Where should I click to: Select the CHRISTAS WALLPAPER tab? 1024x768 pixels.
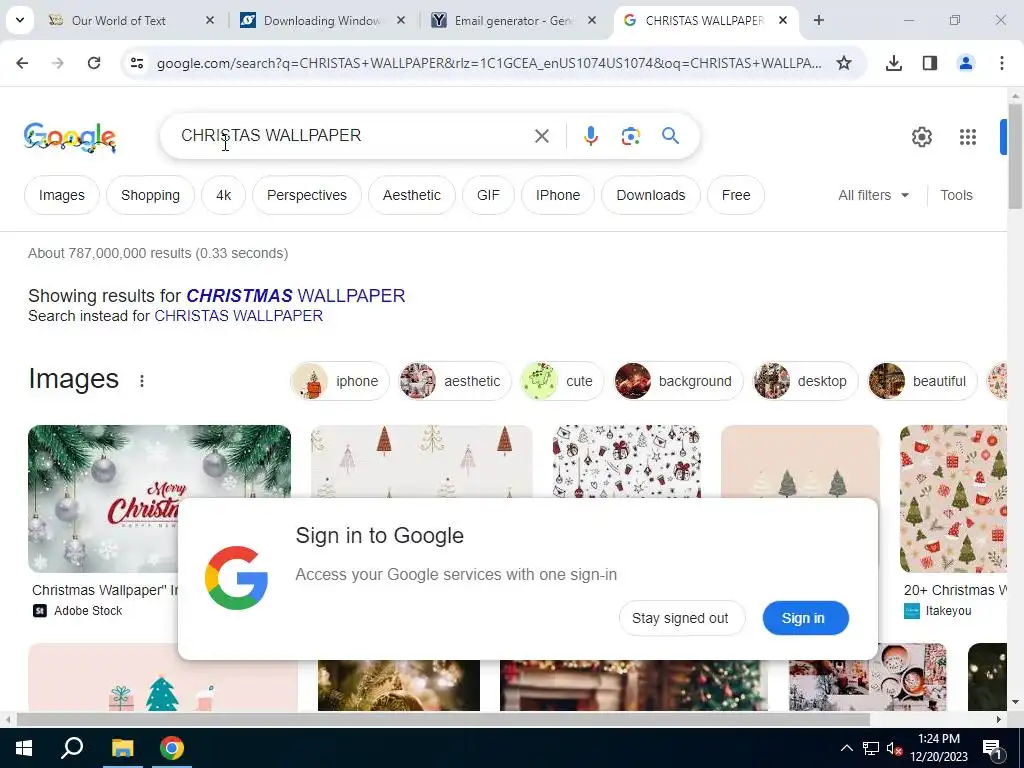(x=704, y=20)
